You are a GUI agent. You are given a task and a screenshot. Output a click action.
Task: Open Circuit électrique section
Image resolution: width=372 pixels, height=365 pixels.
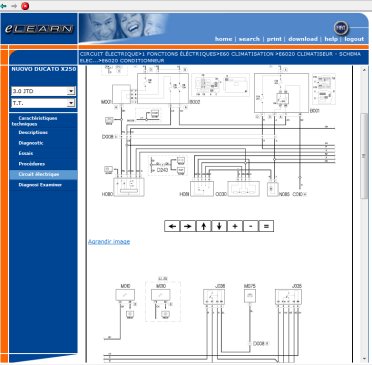tap(39, 174)
